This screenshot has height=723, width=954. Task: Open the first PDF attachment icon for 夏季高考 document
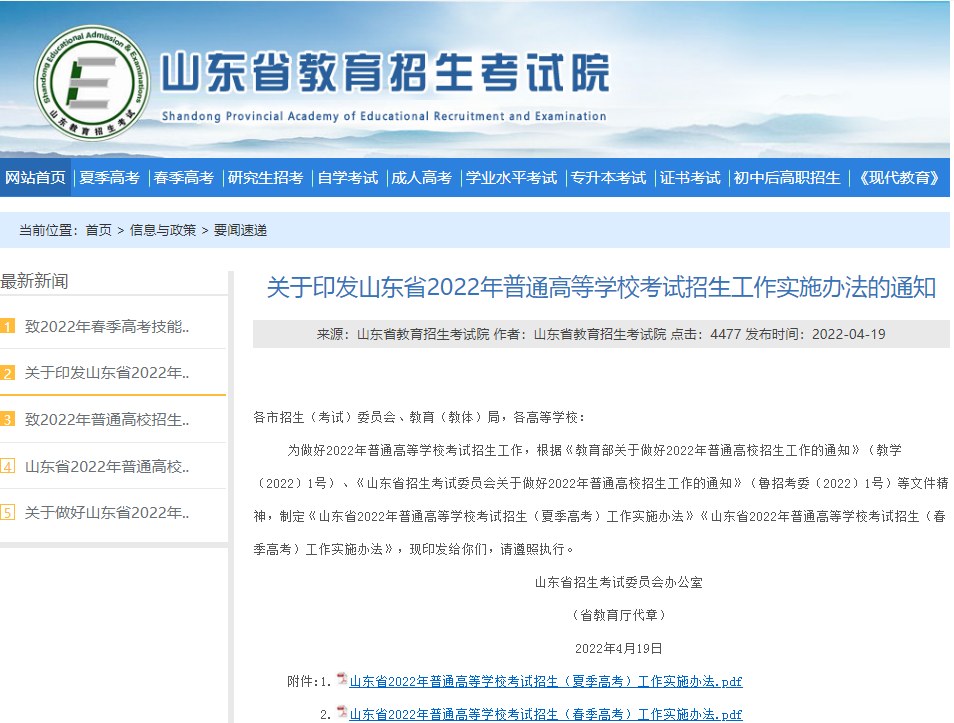[x=340, y=681]
